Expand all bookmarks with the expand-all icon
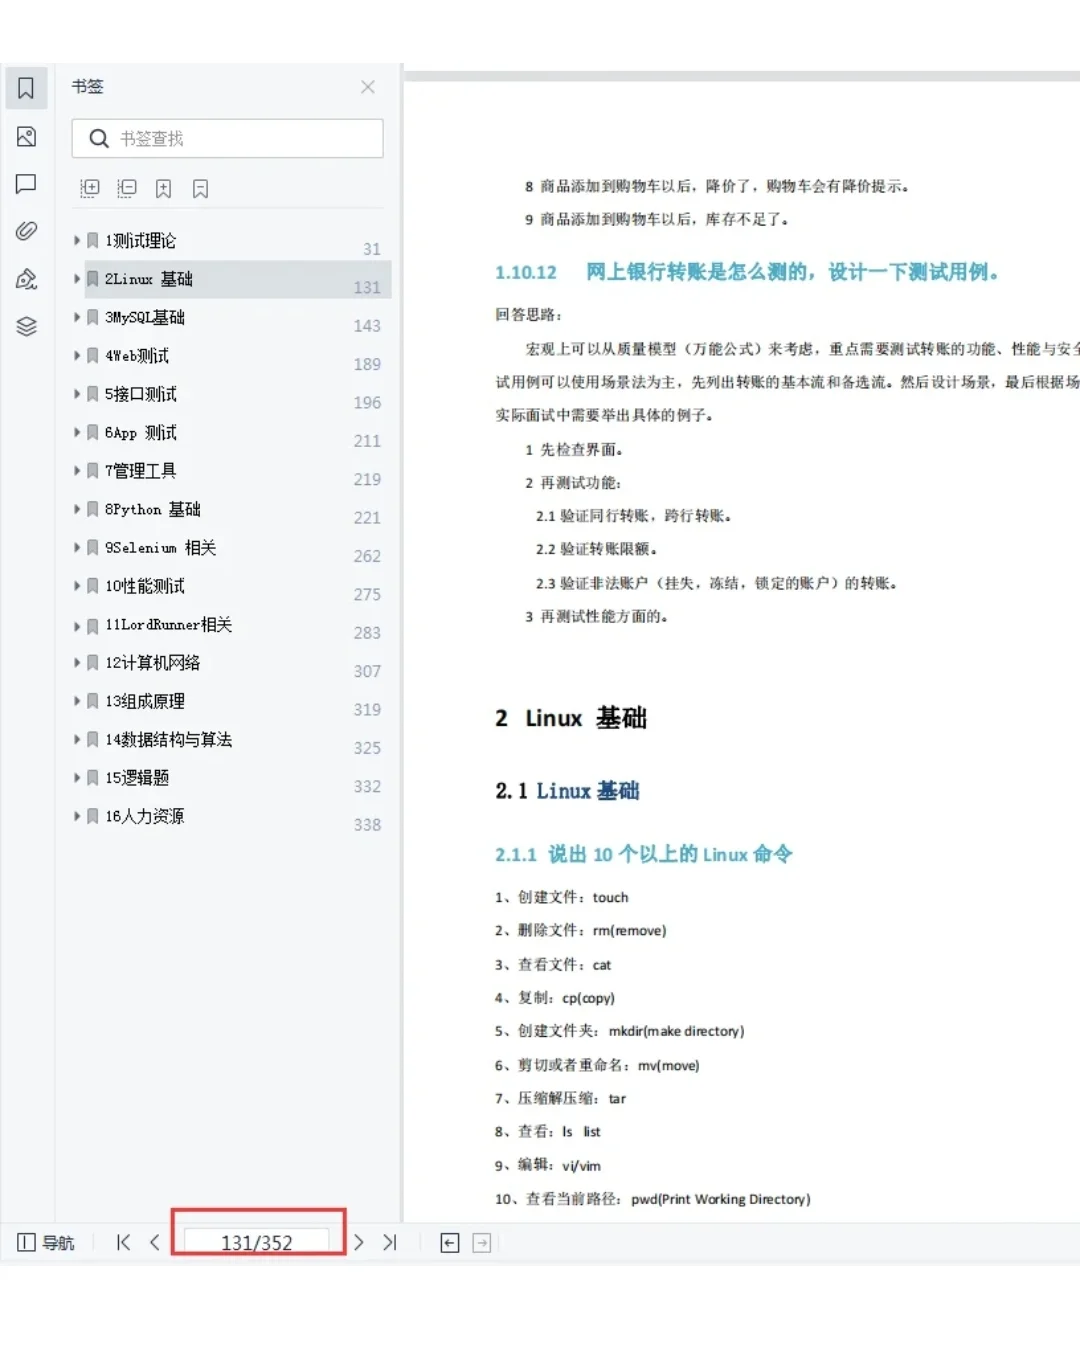 [x=90, y=188]
